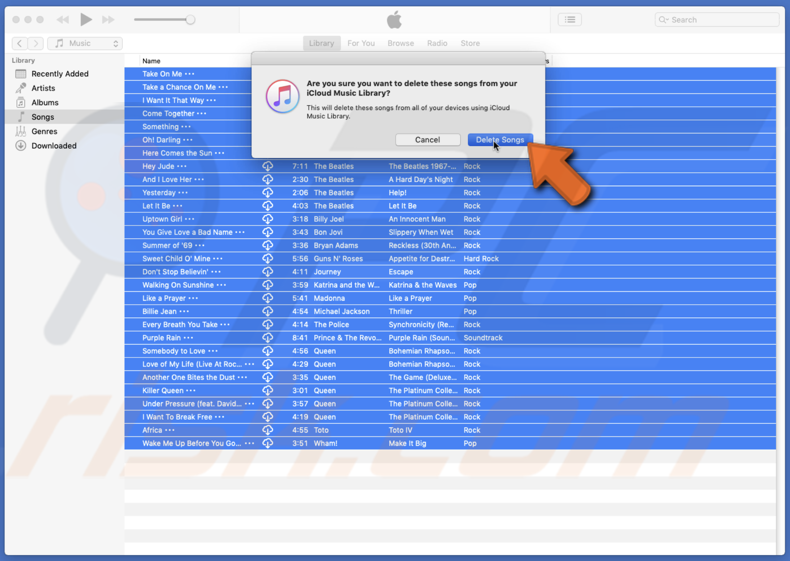Viewport: 790px width, 561px height.
Task: Go forward with the right chevron
Action: coord(36,43)
